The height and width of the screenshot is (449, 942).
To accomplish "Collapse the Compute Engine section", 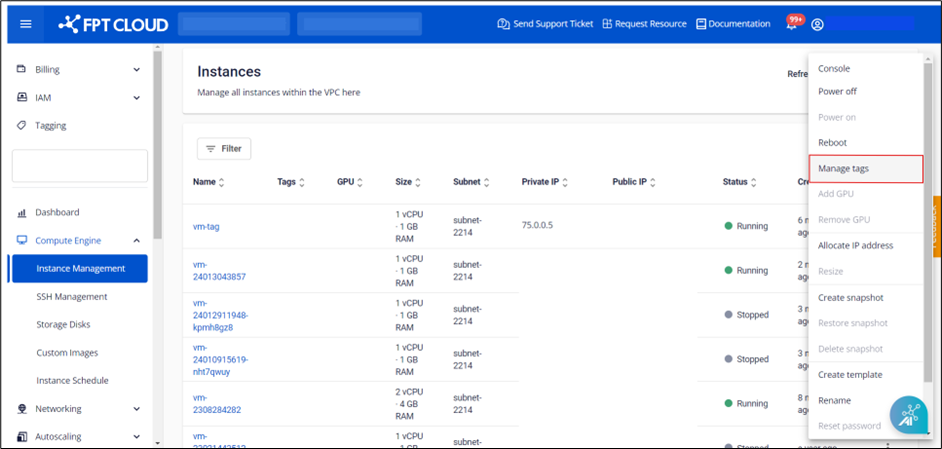I will (x=136, y=241).
